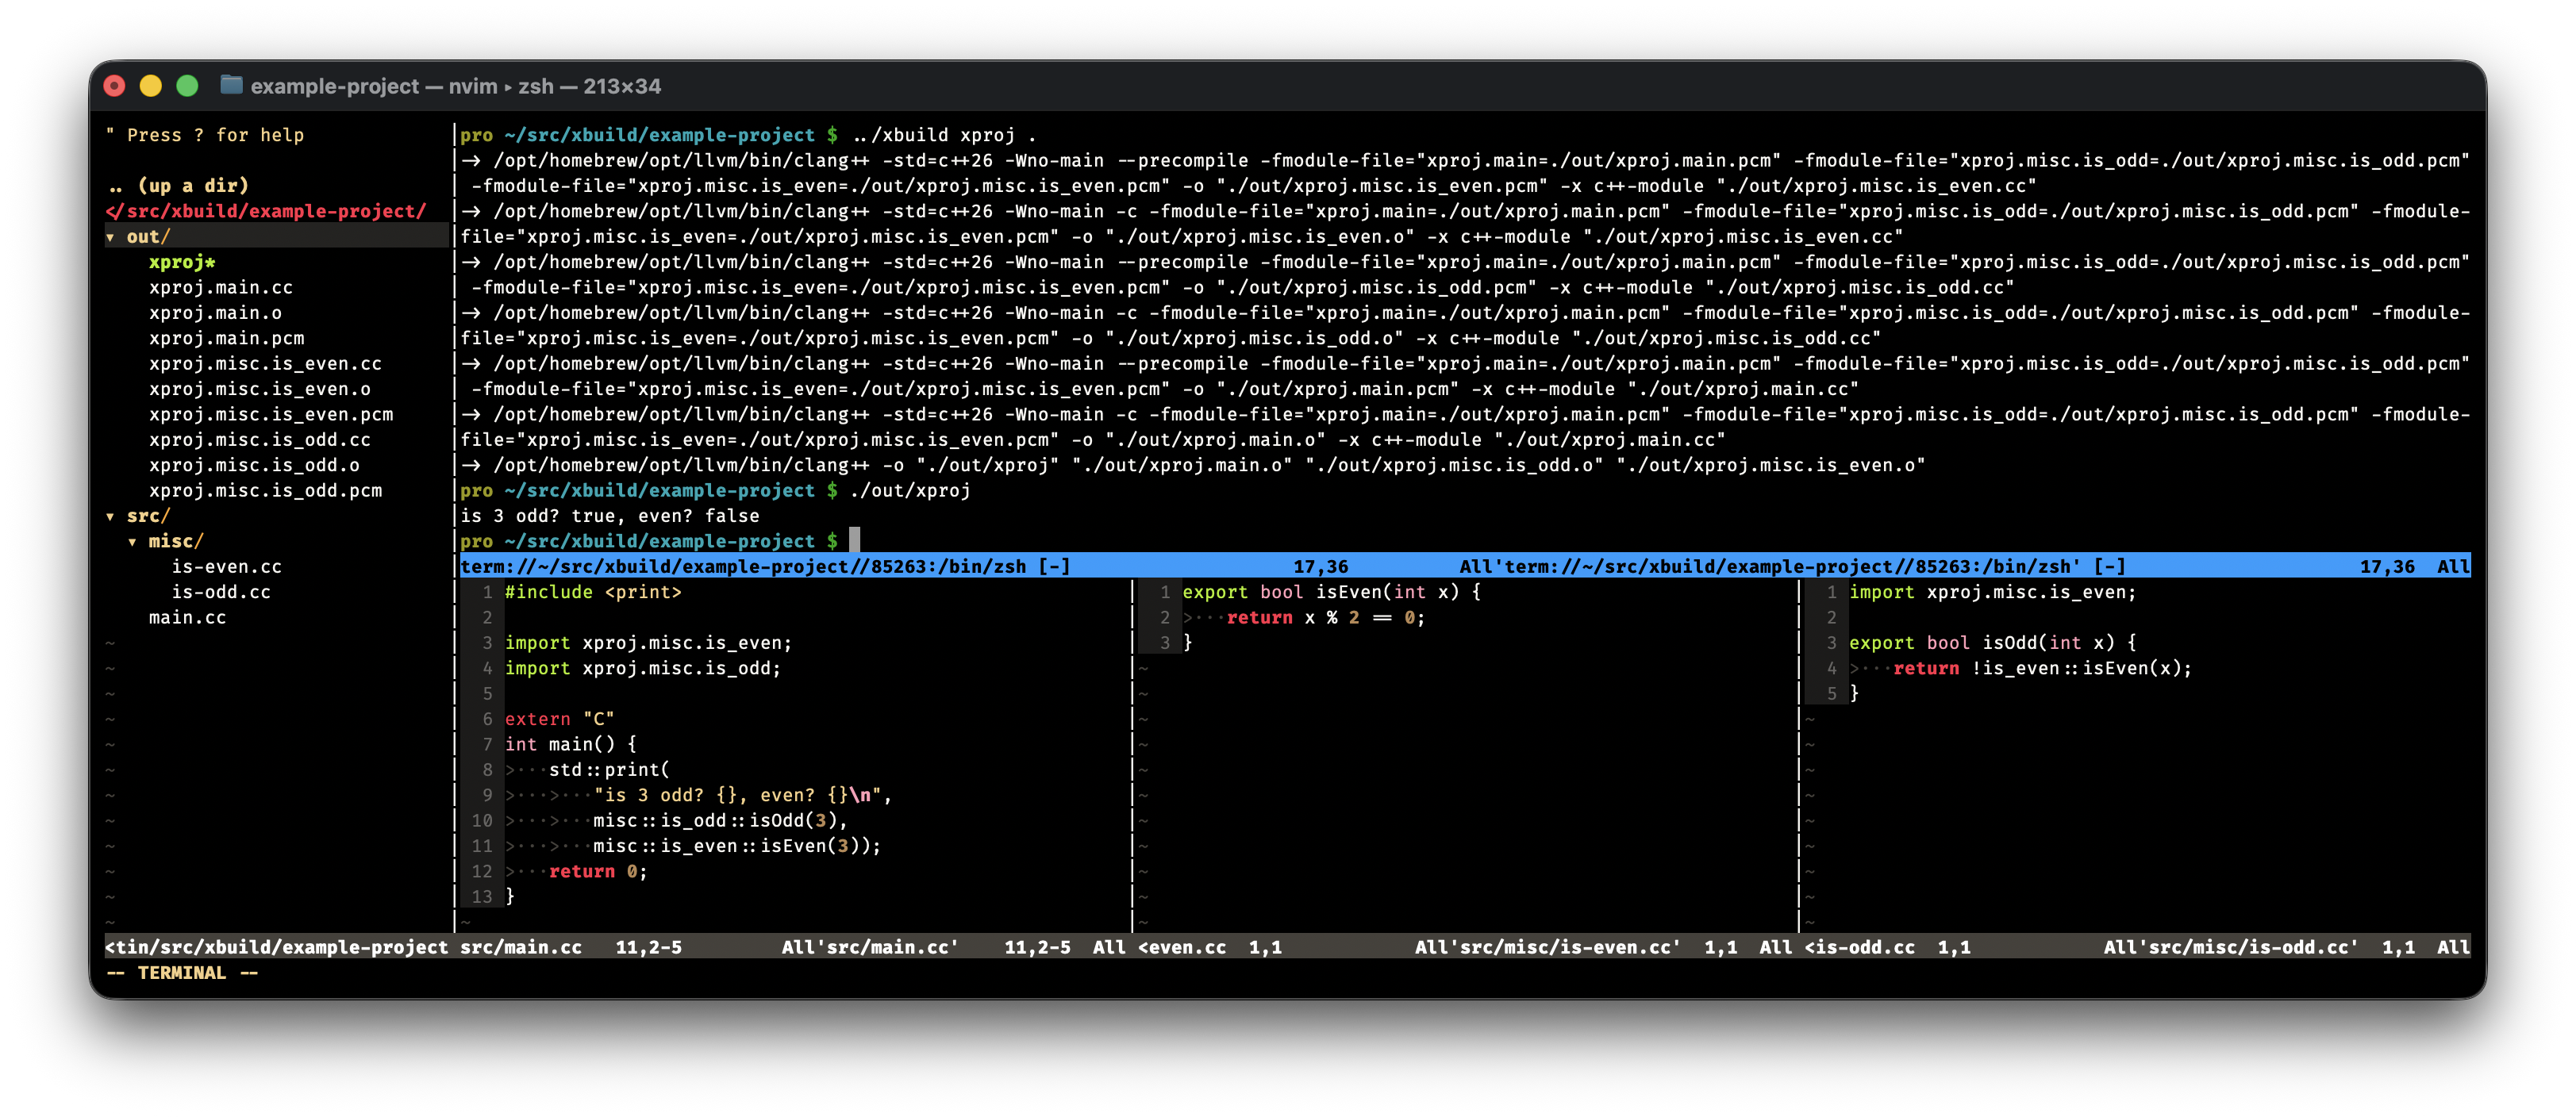Collapse the misc/ subdirectory arrow

132,541
